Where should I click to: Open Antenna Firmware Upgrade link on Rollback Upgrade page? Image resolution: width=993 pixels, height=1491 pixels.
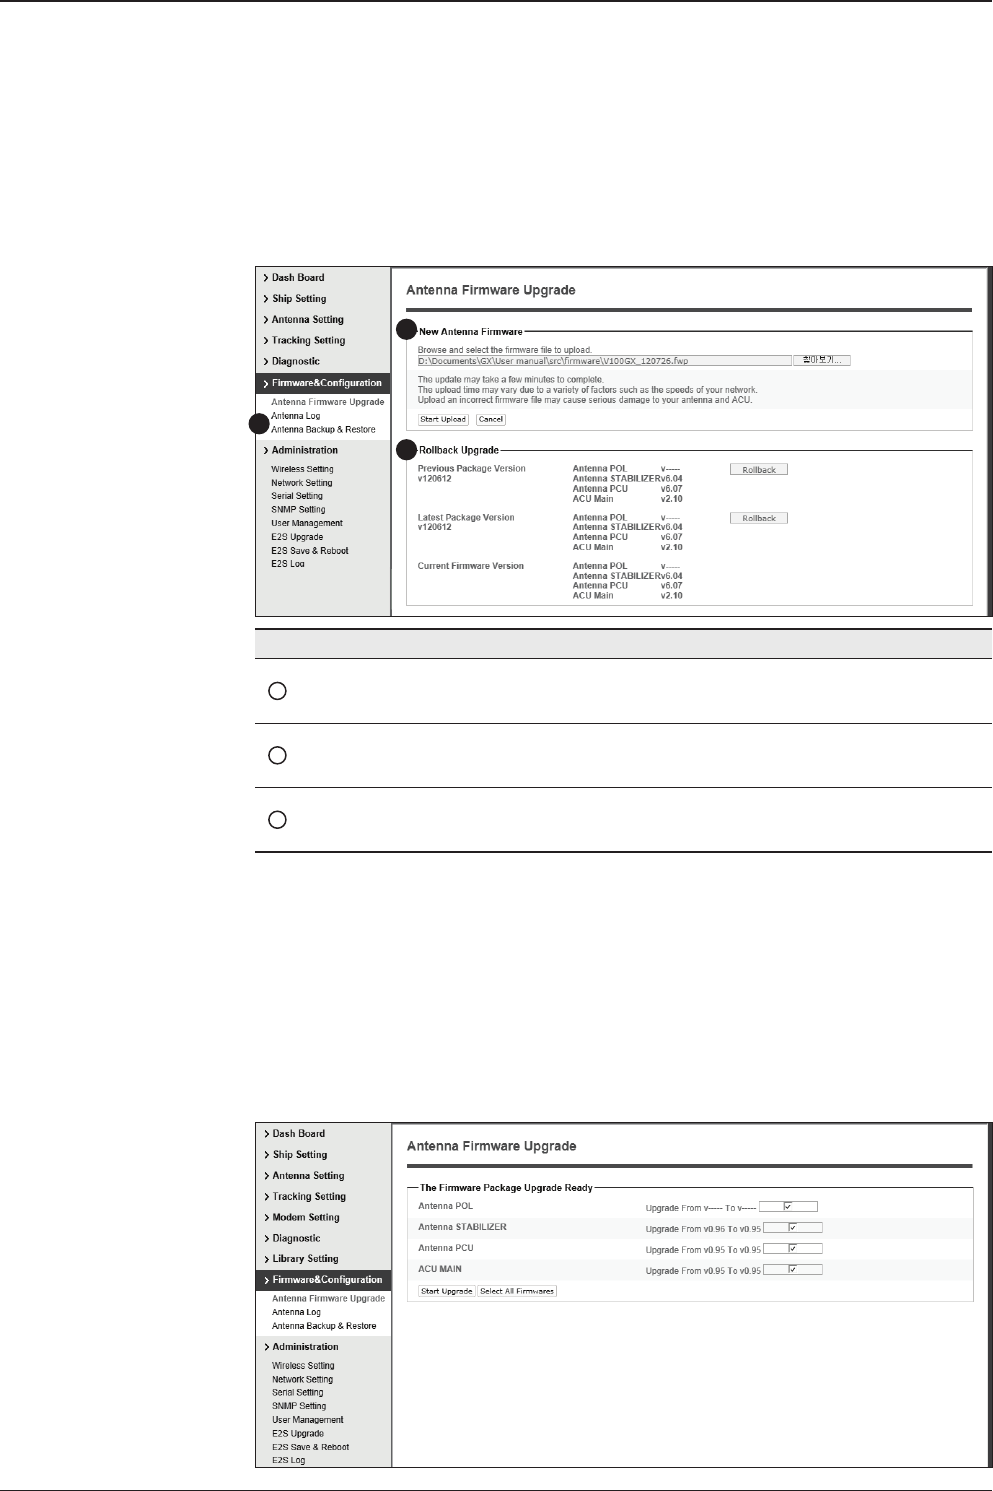327,402
